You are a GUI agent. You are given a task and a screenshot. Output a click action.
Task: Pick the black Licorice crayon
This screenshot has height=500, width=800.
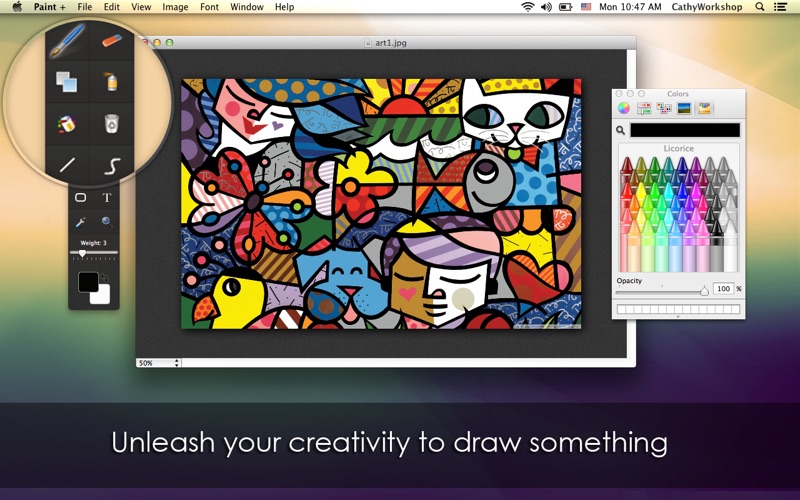click(716, 245)
